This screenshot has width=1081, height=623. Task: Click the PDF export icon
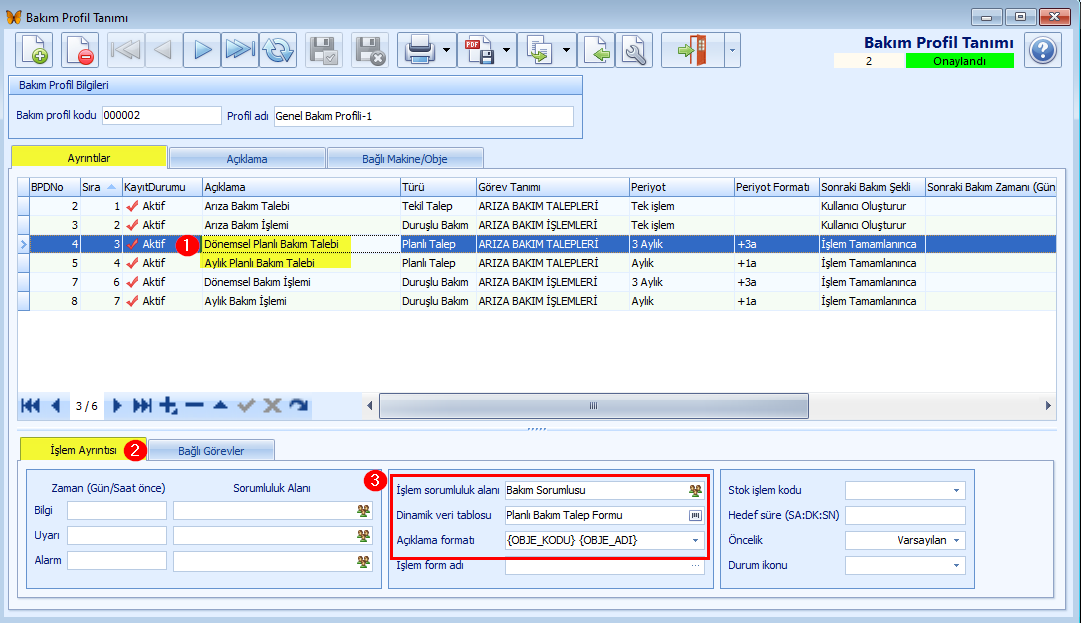coord(479,50)
